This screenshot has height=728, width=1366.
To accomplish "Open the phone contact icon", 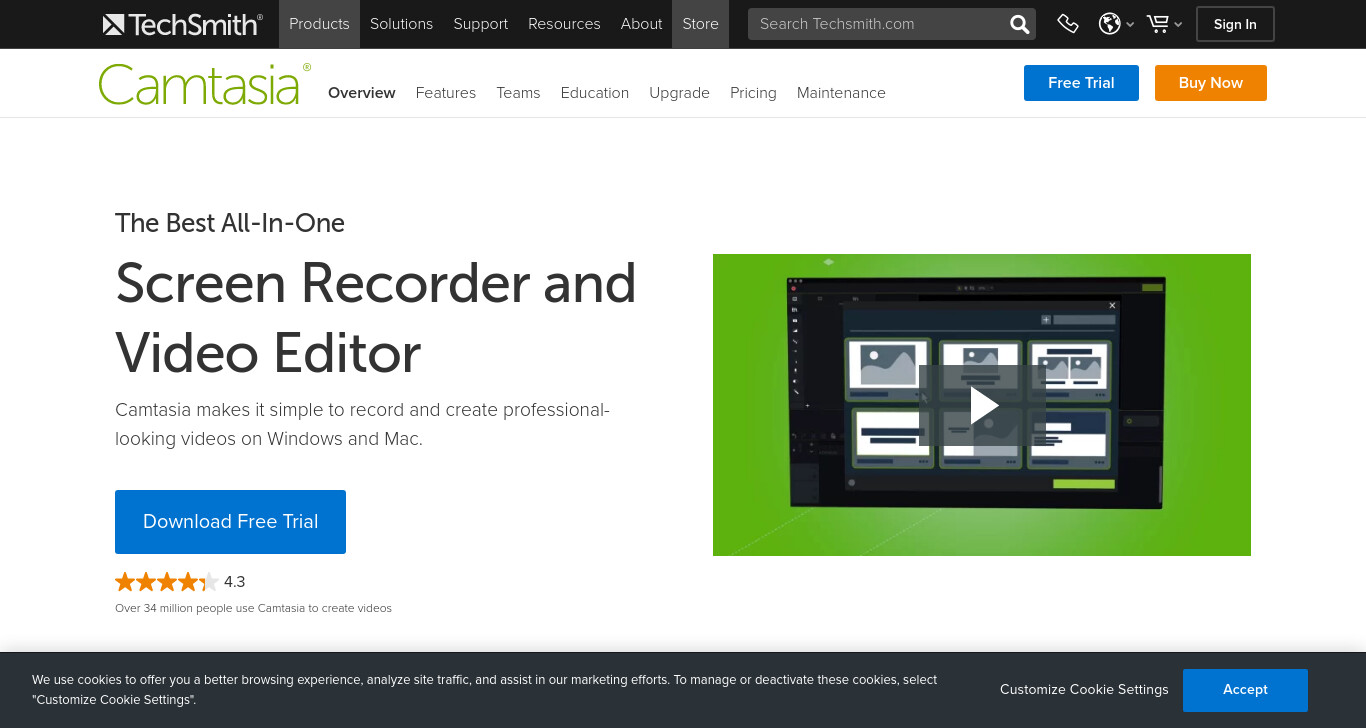I will click(1068, 24).
